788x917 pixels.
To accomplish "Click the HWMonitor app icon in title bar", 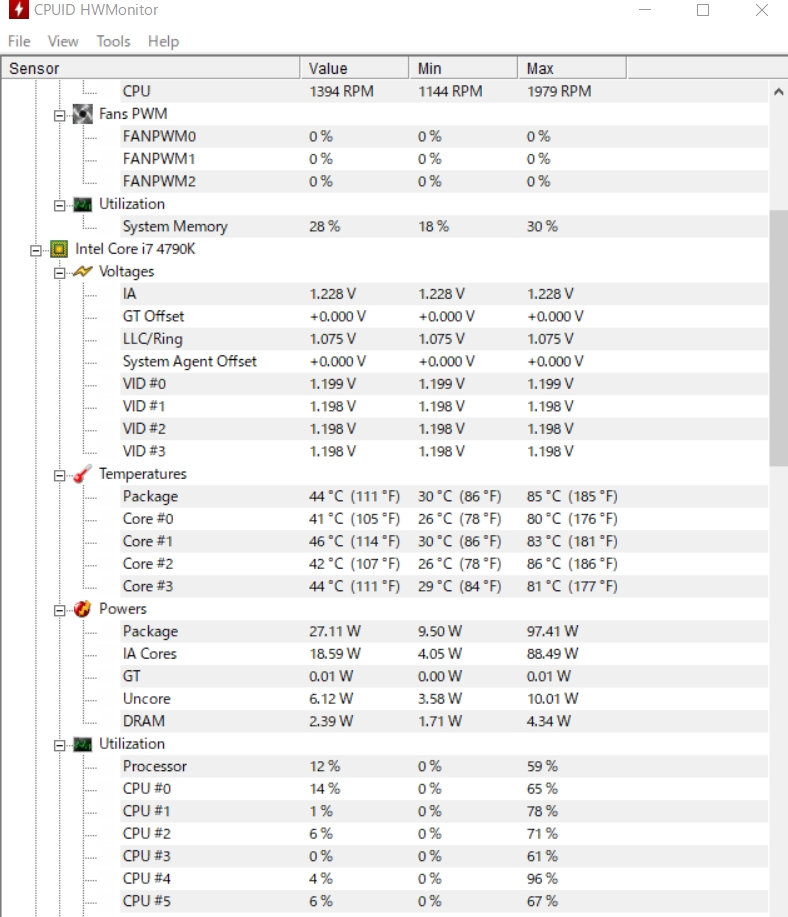I will (x=16, y=11).
